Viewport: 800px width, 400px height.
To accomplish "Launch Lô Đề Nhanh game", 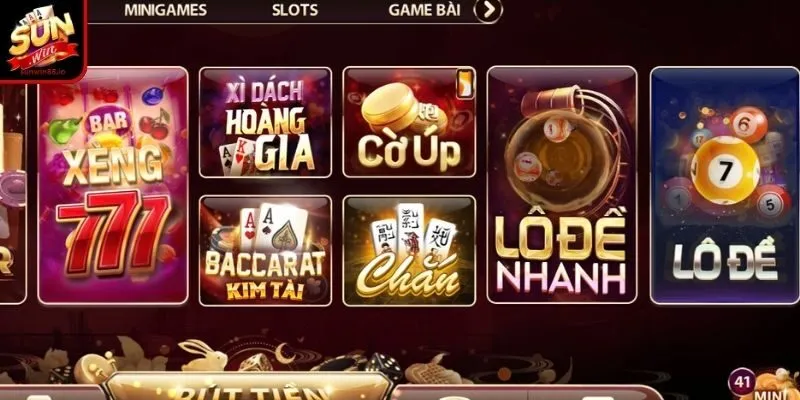I will click(562, 185).
